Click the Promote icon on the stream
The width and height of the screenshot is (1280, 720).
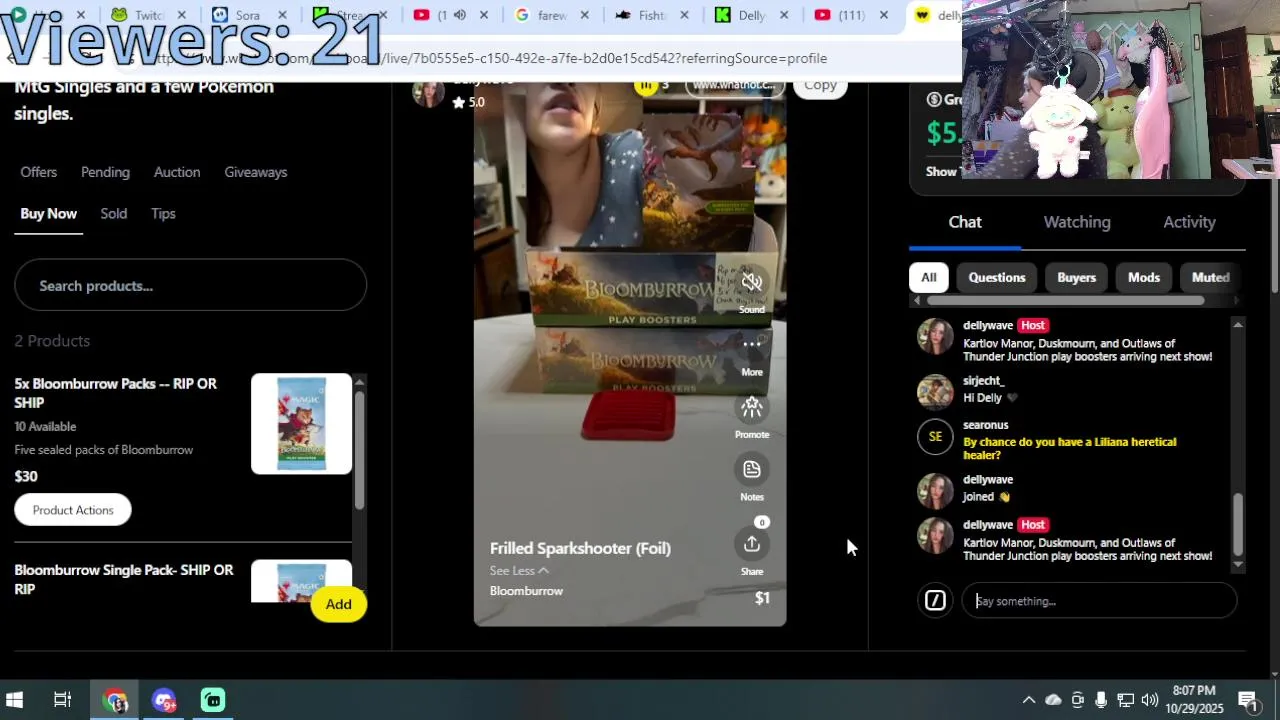coord(752,407)
